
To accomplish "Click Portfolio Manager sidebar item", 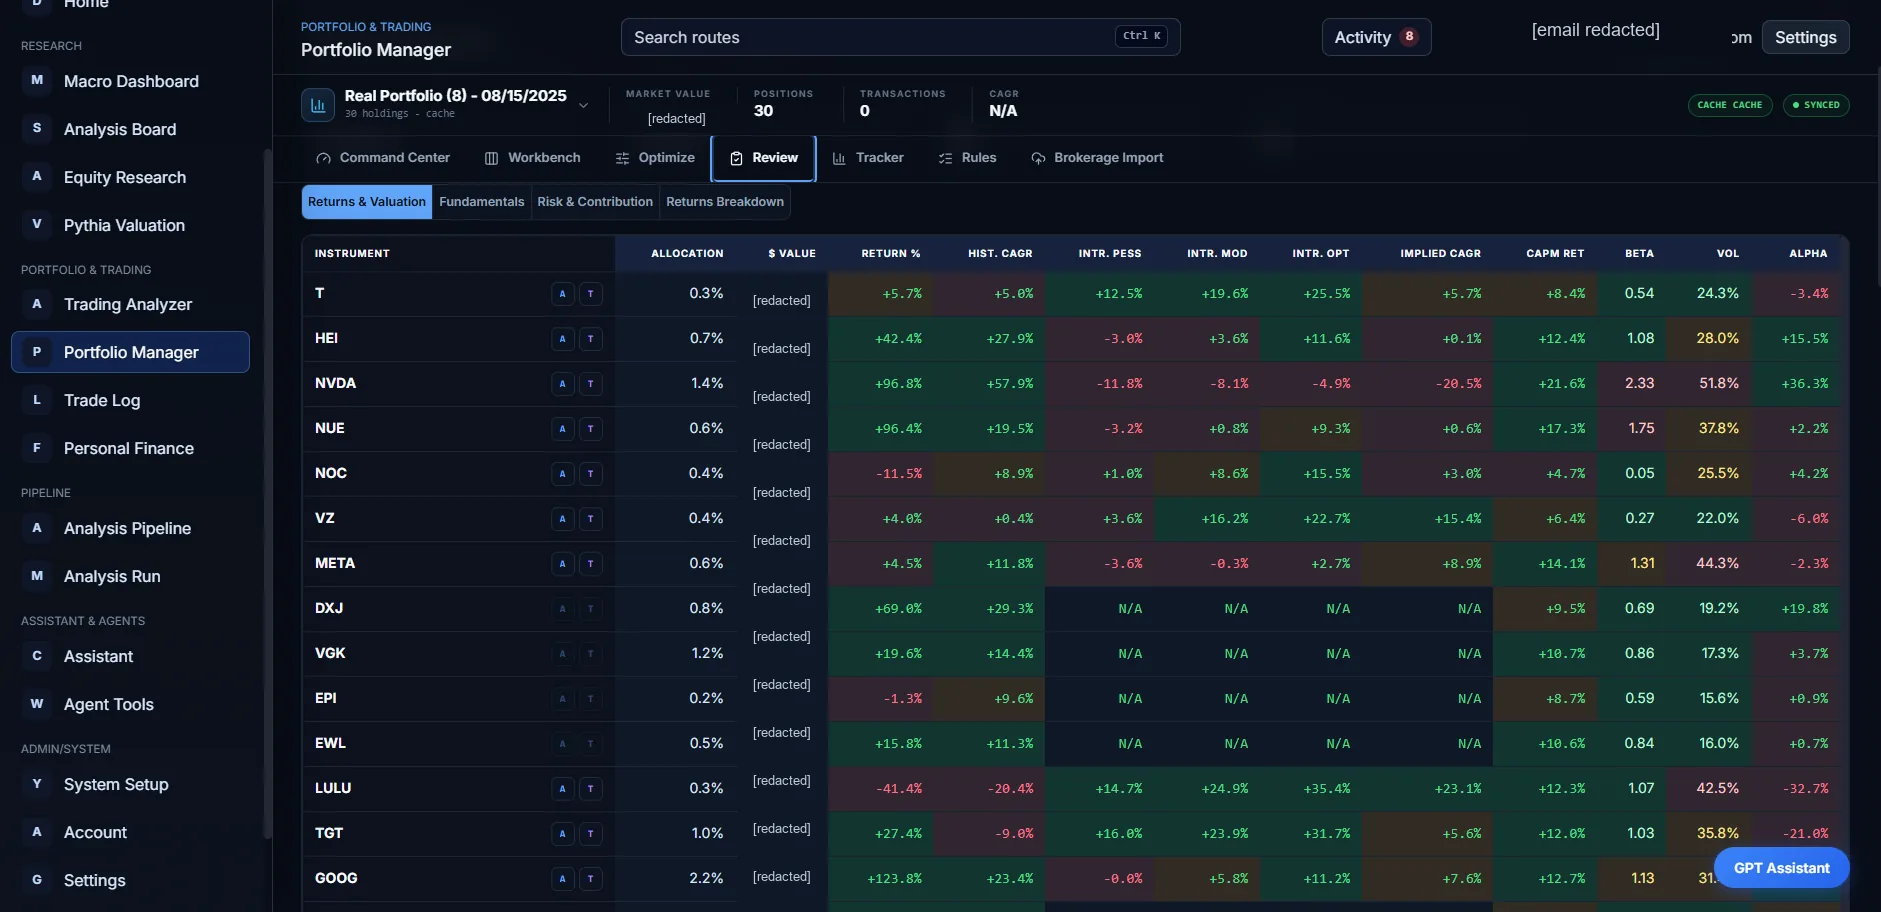I will click(130, 352).
